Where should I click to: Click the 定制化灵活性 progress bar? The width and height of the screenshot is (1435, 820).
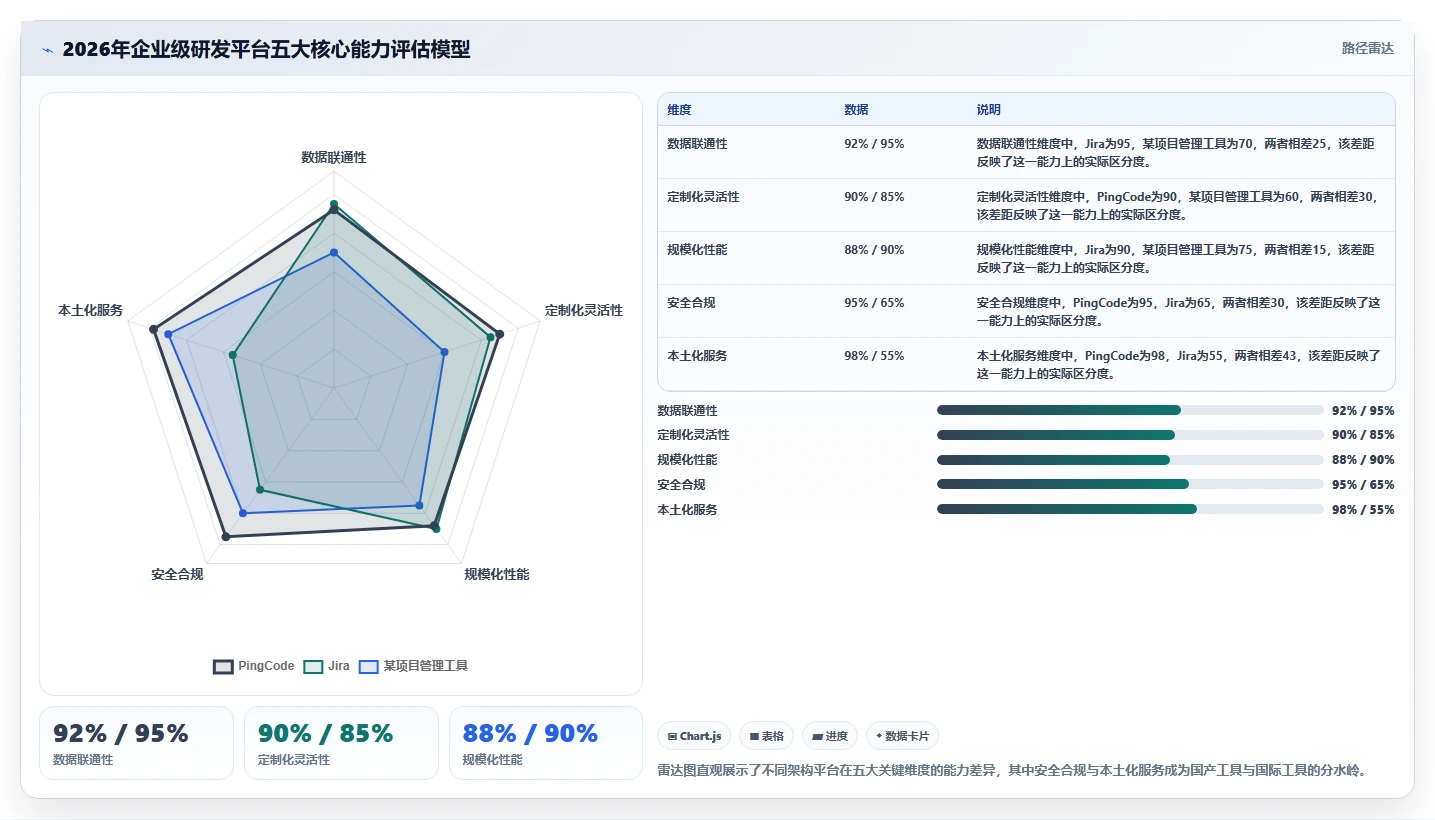coord(1130,435)
